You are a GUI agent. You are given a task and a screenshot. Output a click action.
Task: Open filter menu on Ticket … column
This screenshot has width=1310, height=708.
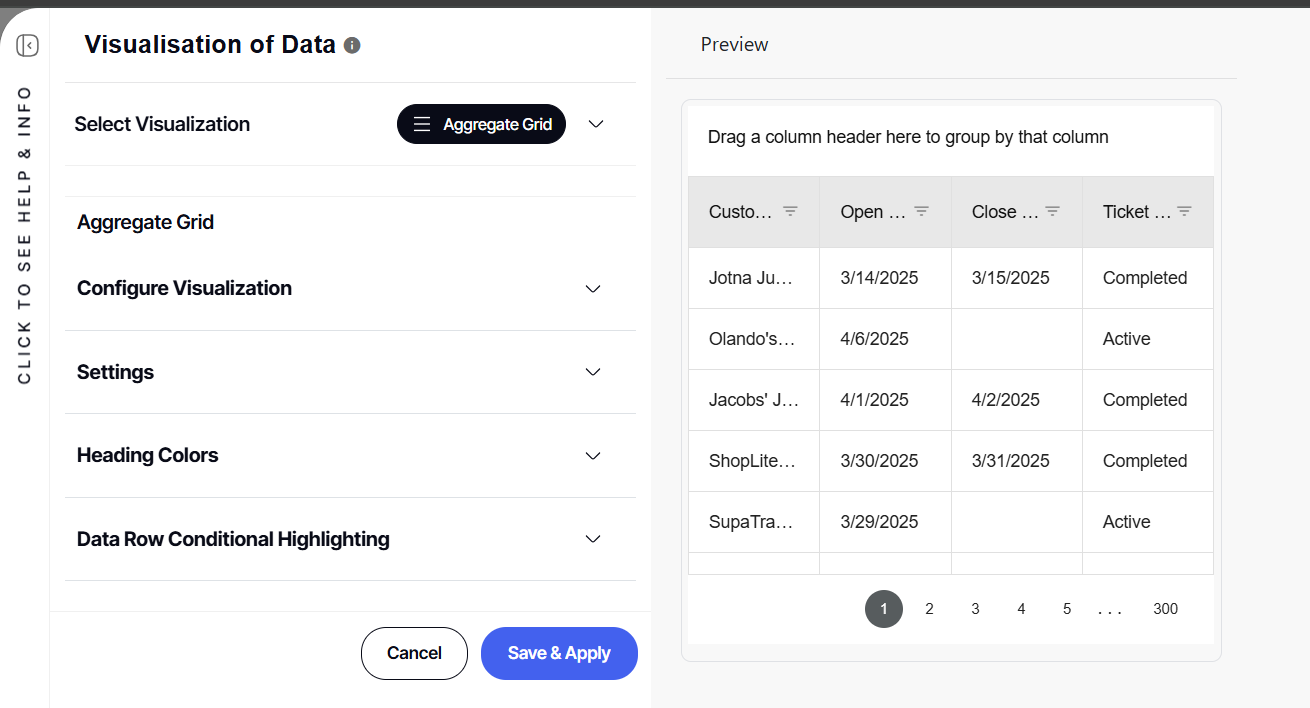[1185, 212]
